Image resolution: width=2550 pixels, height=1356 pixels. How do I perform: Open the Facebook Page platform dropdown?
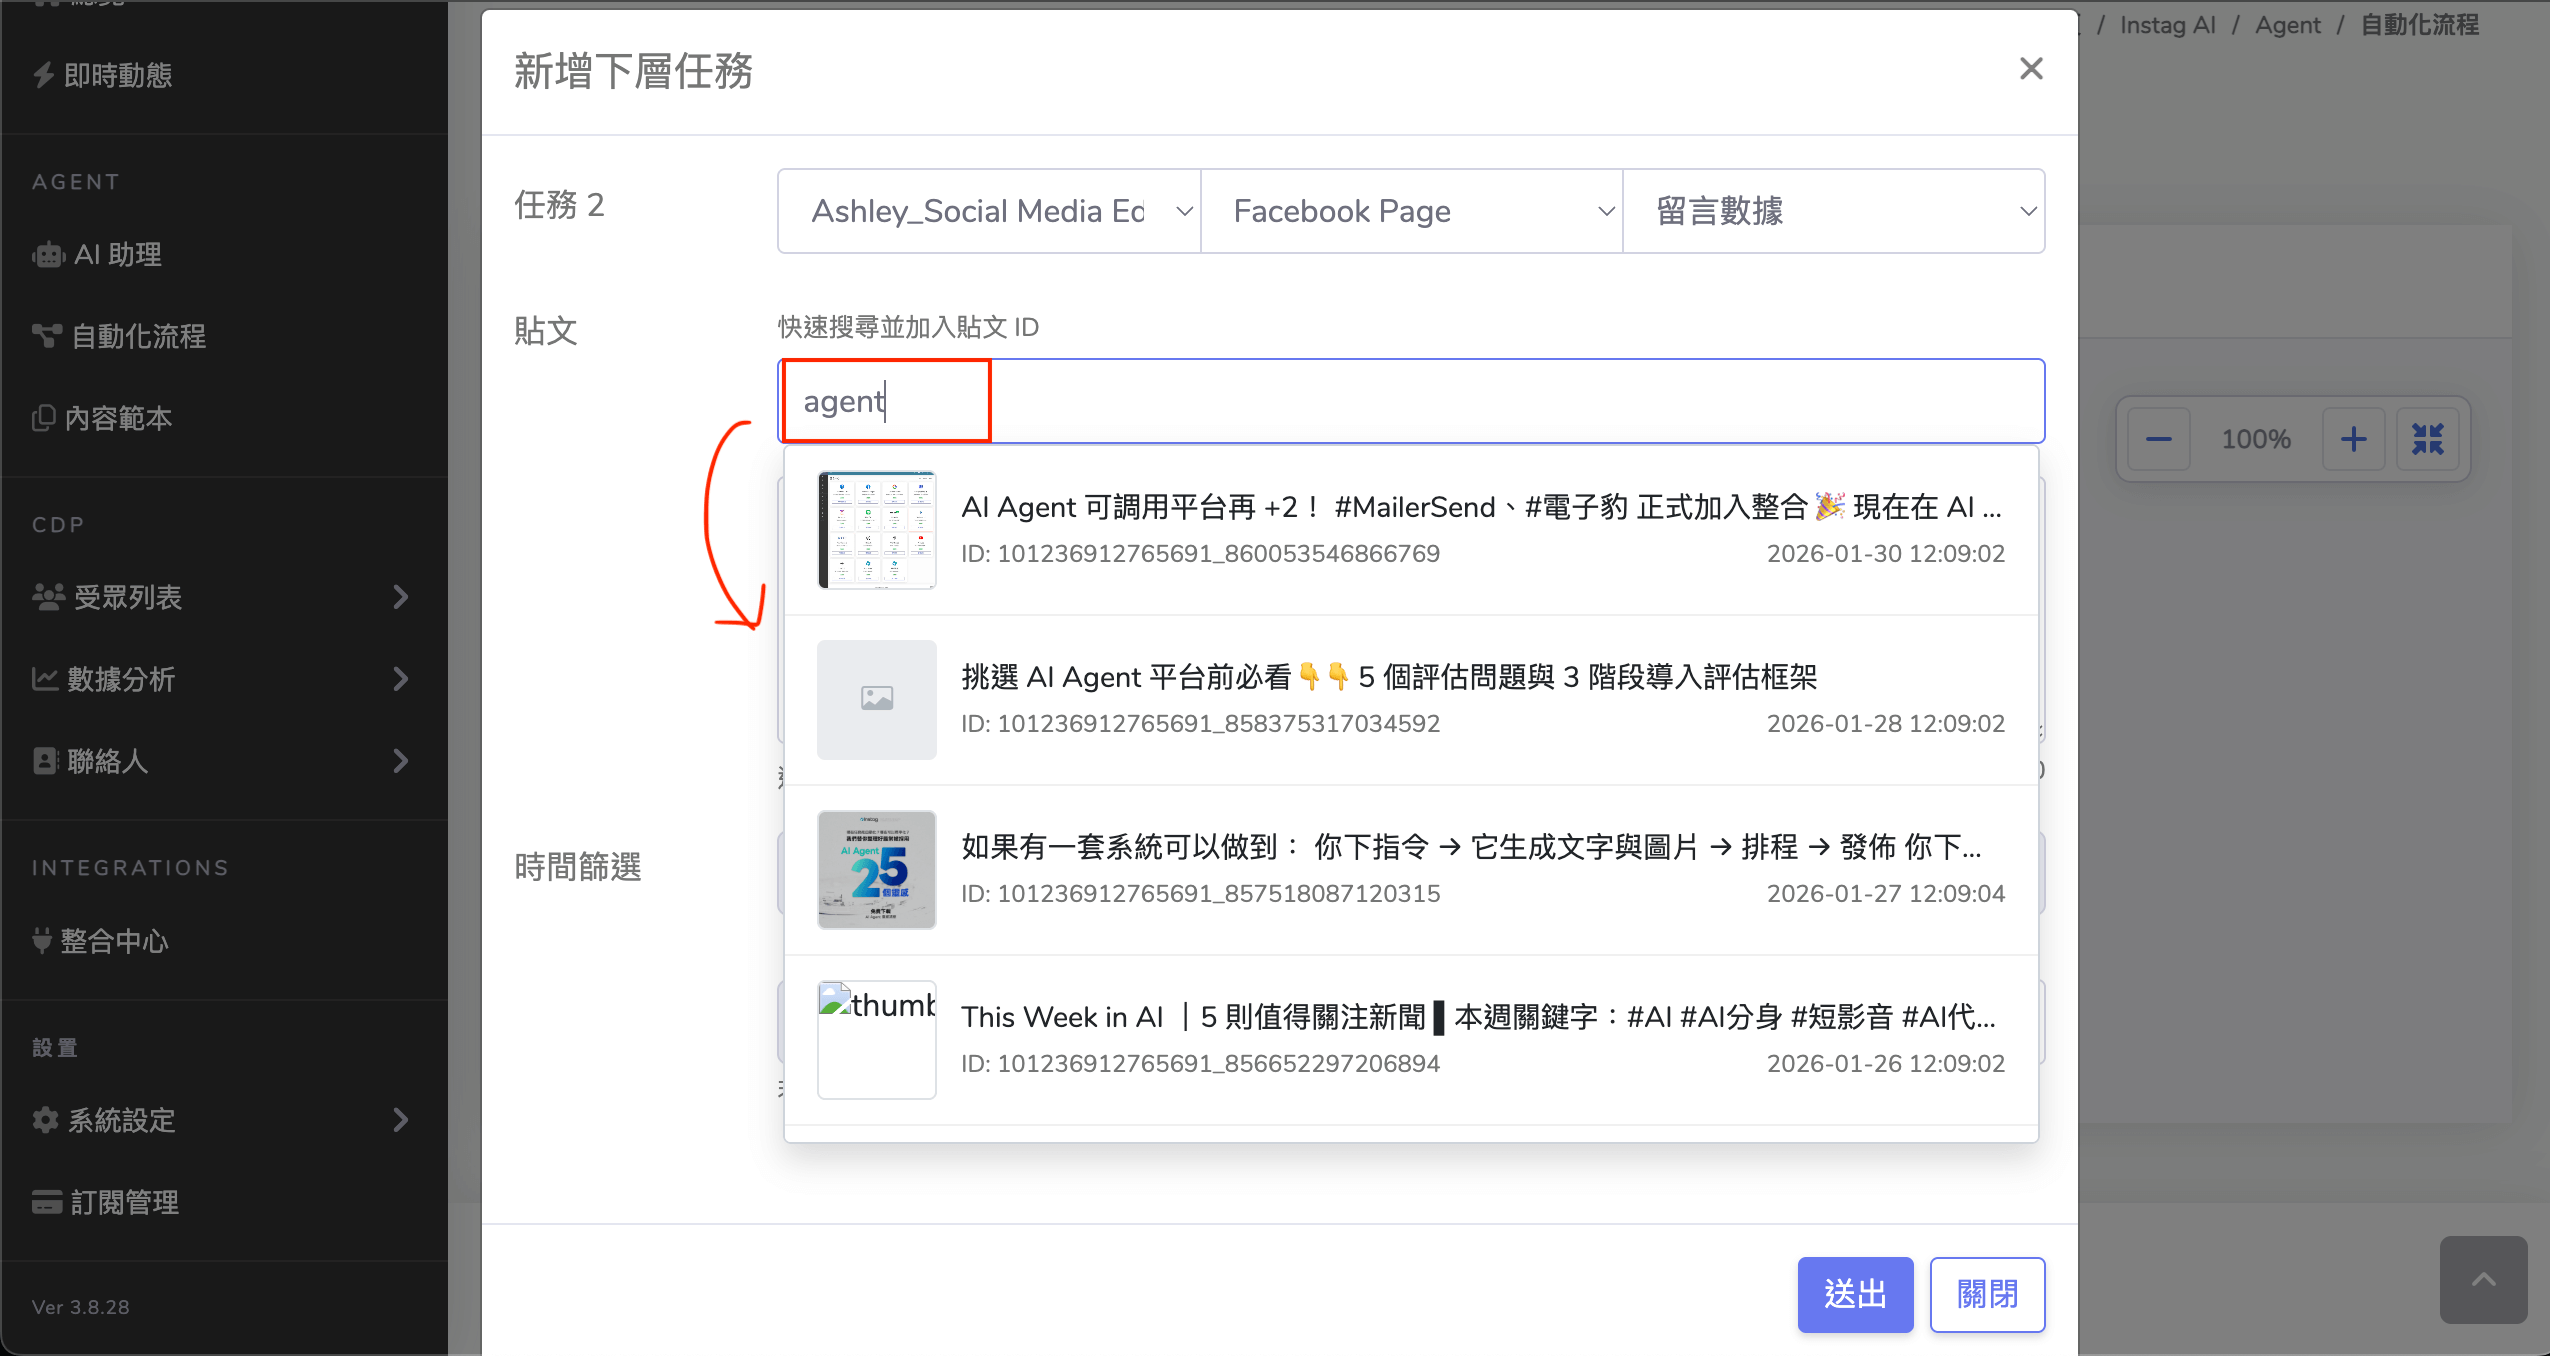pos(1410,211)
